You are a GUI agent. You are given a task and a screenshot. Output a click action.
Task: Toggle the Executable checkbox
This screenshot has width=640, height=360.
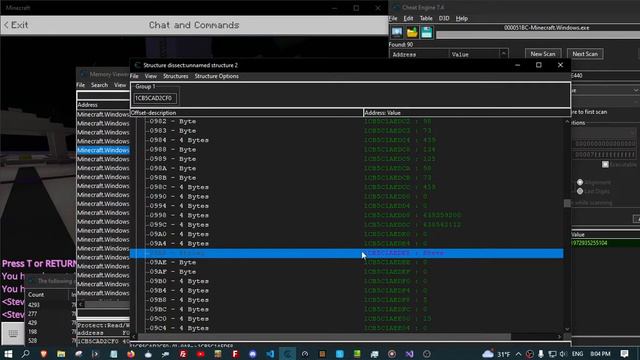[x=605, y=164]
